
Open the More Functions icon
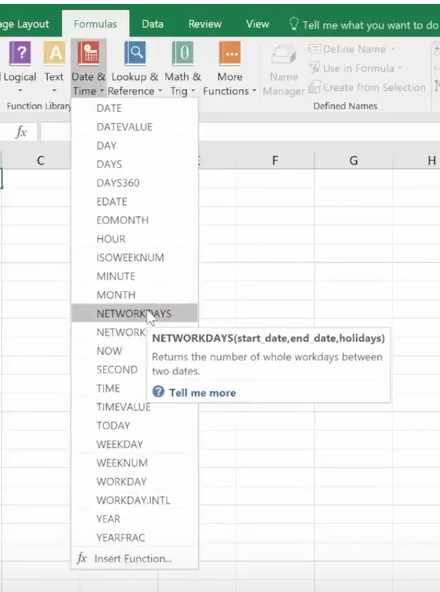[230, 54]
